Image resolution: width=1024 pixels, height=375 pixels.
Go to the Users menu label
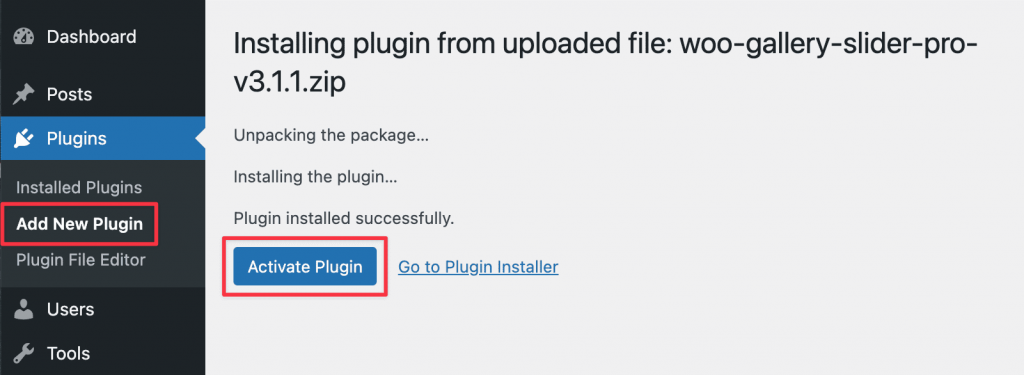coord(71,309)
